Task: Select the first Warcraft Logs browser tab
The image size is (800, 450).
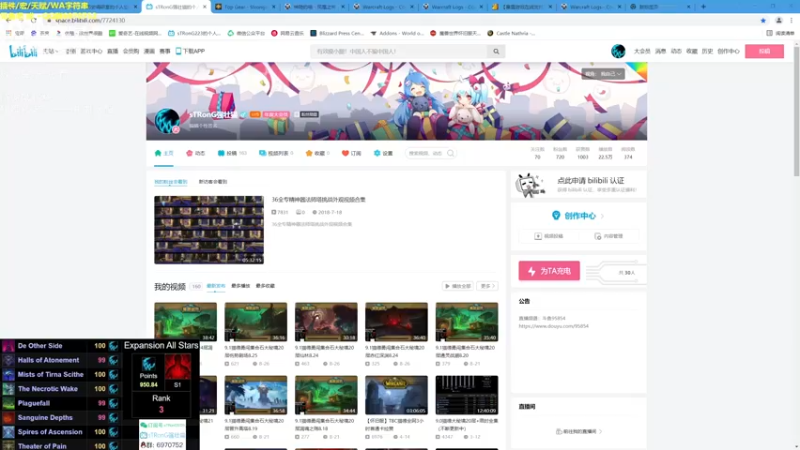Action: click(385, 7)
